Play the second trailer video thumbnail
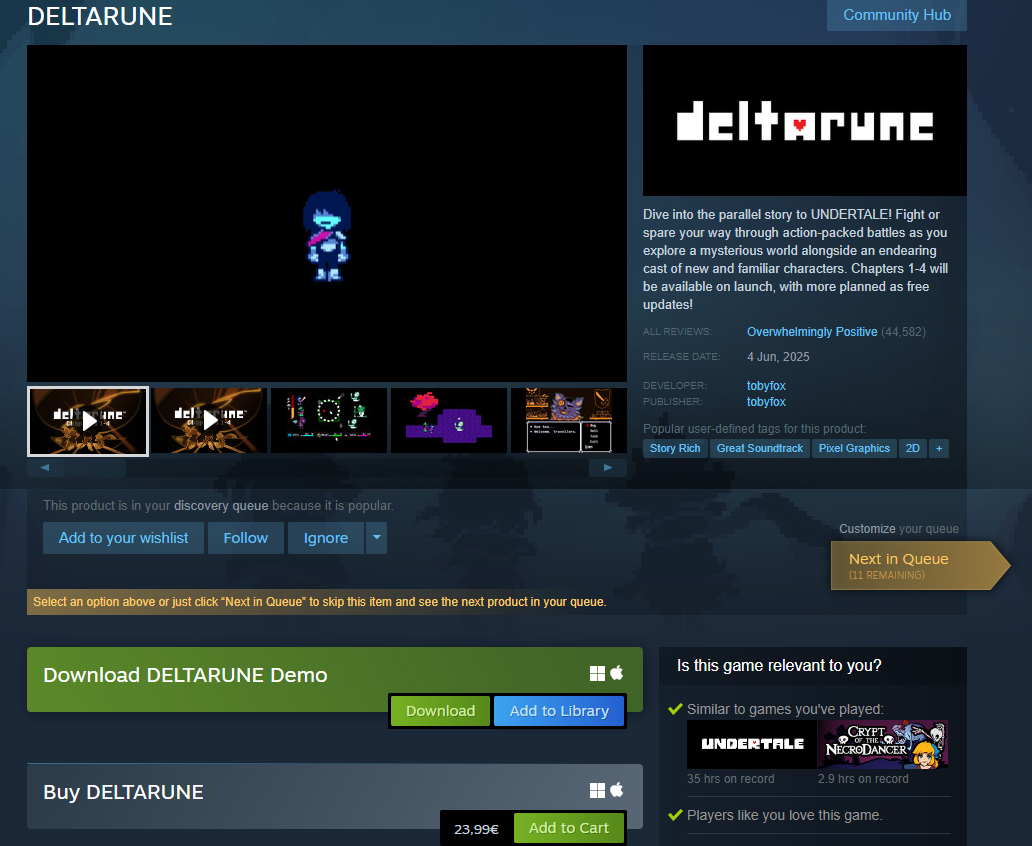This screenshot has width=1032, height=846. click(209, 420)
